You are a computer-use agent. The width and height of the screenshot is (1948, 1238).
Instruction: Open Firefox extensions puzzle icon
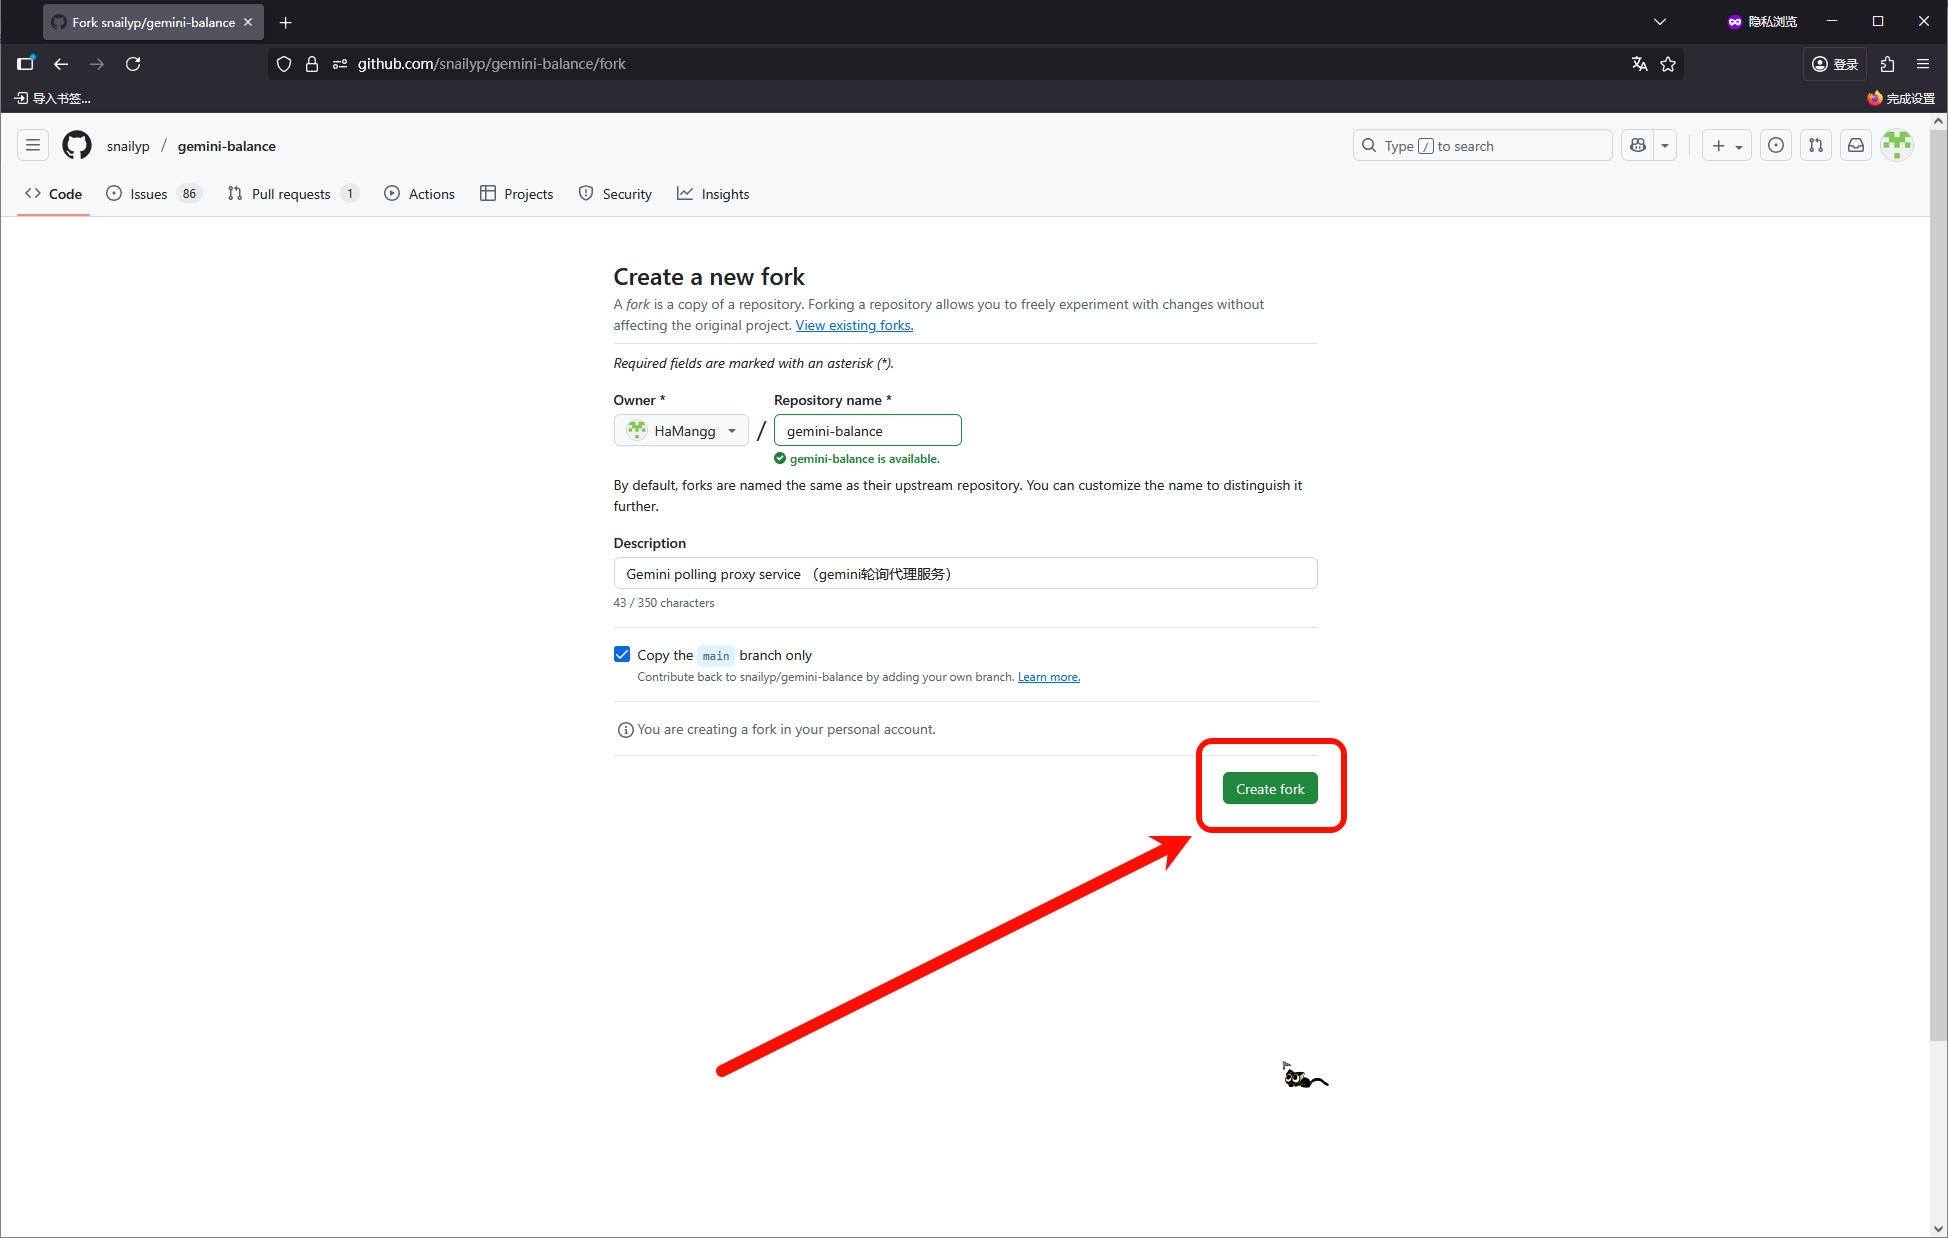pos(1887,64)
